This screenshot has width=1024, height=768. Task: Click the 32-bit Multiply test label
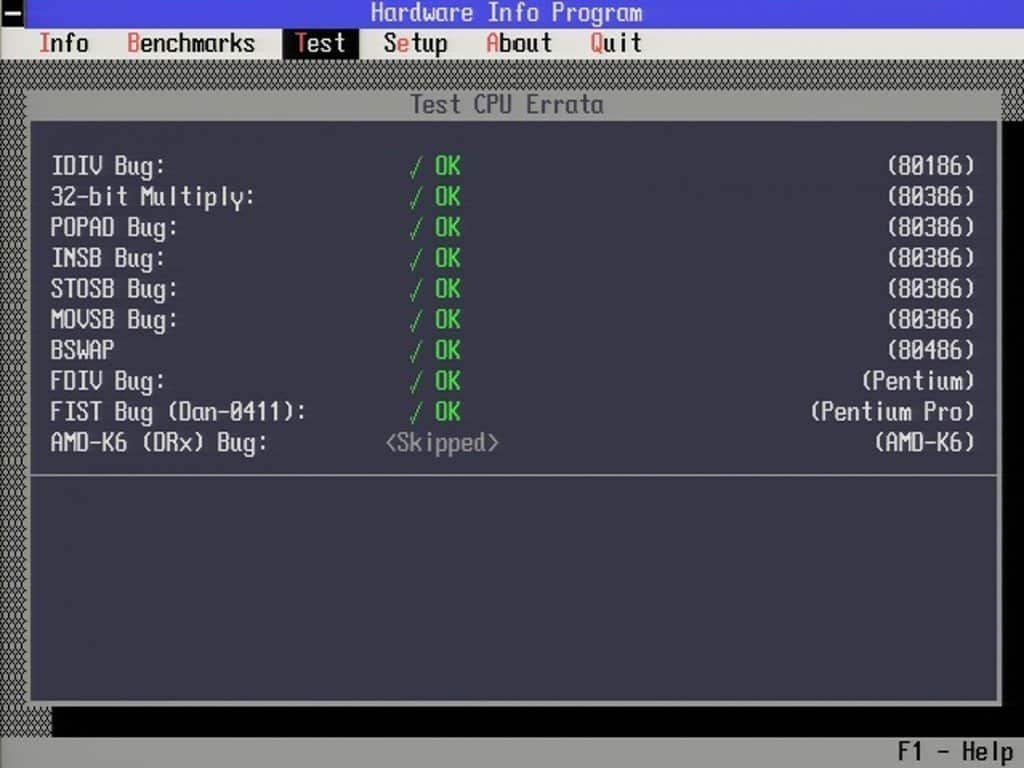(x=153, y=197)
